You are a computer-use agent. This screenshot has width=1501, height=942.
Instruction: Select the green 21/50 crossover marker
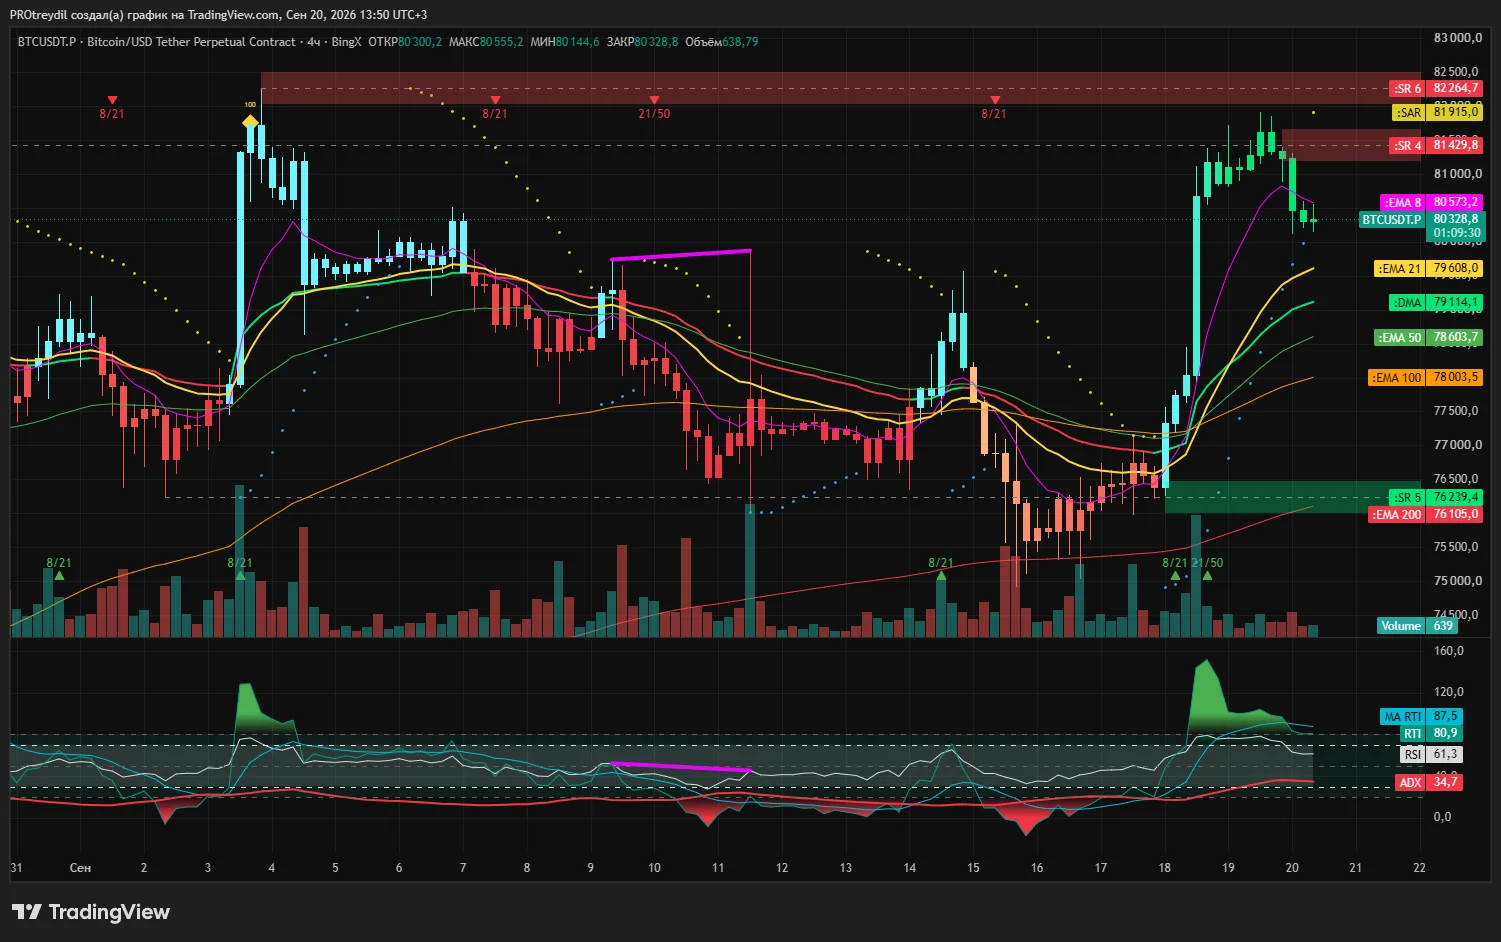tap(1207, 568)
